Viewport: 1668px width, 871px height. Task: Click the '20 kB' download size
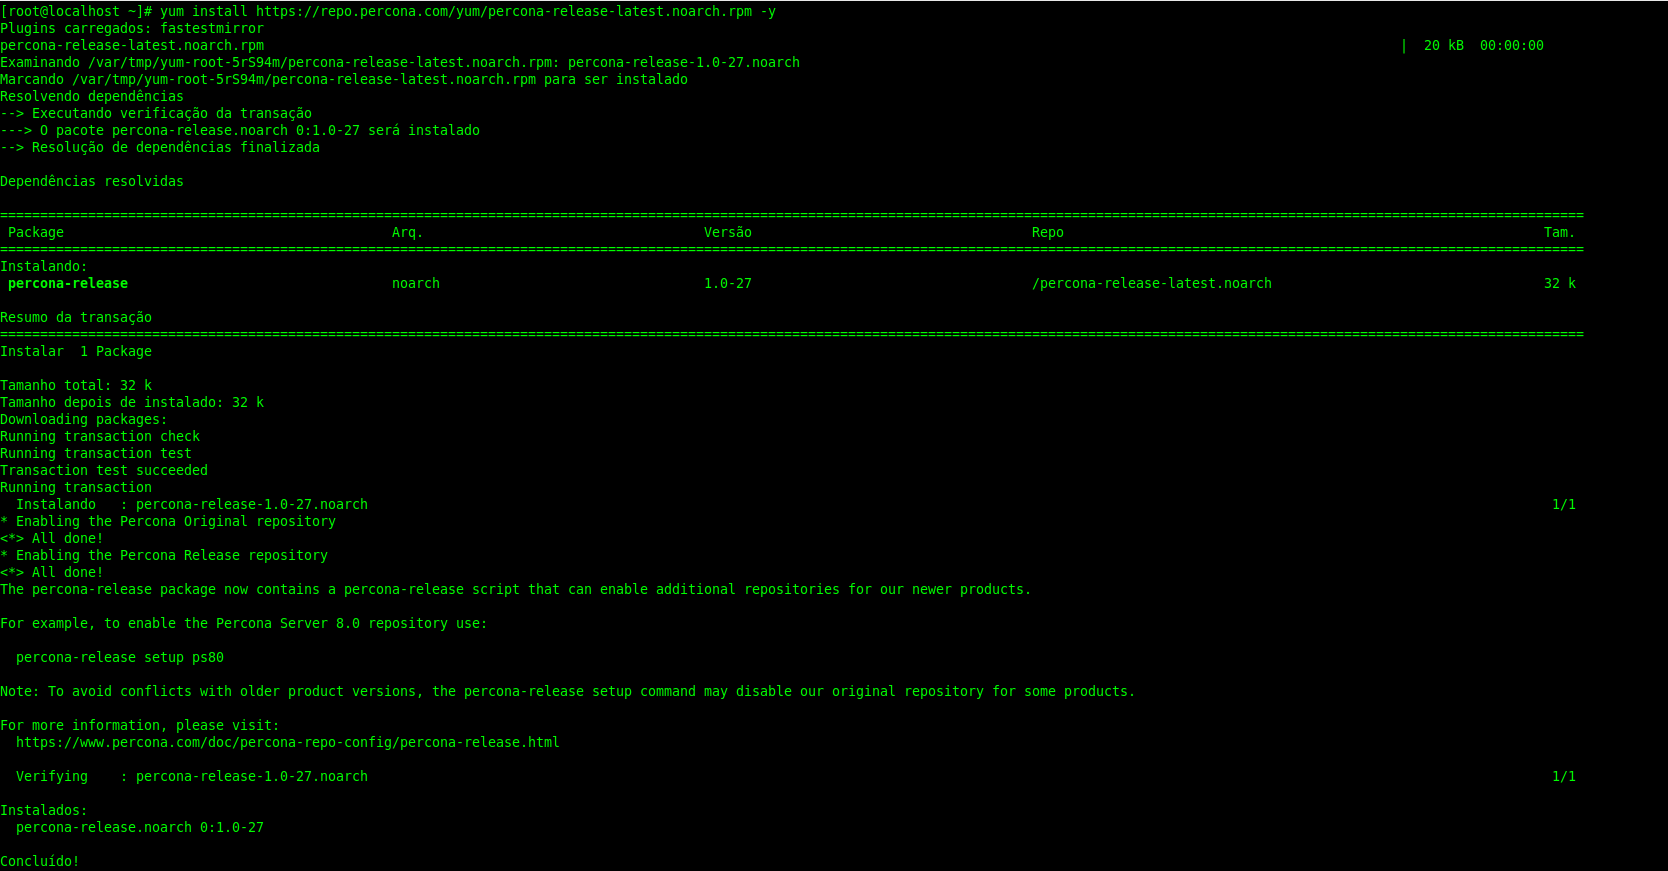[x=1443, y=45]
